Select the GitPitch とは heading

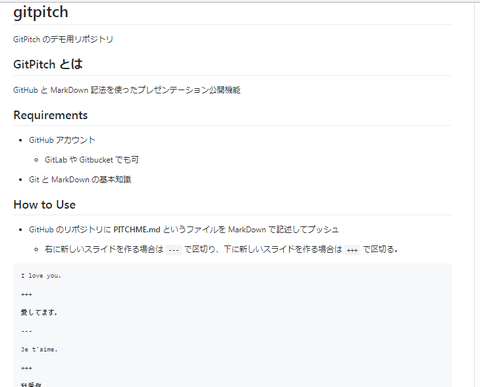tap(48, 64)
